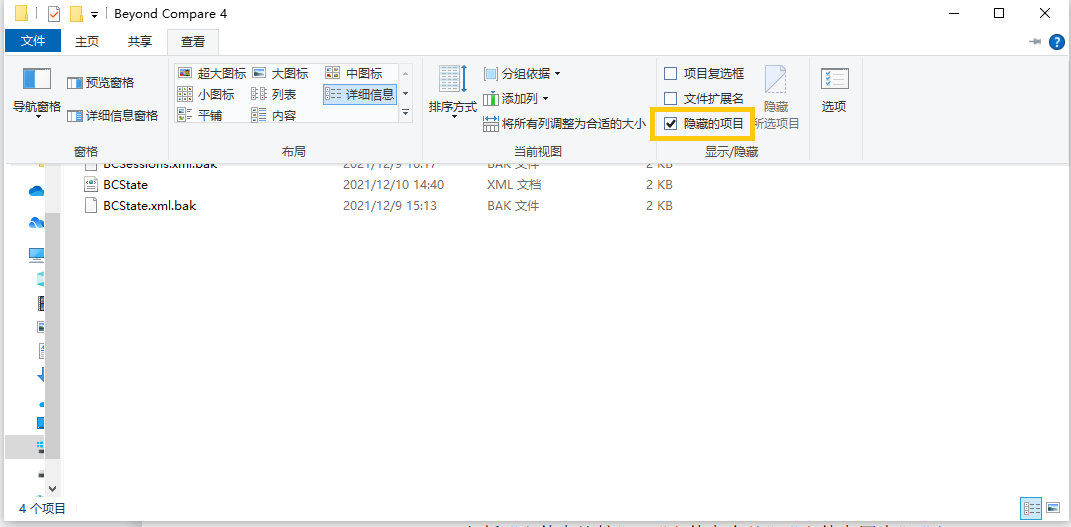Maximize the Beyond Compare 4 window

coord(999,13)
